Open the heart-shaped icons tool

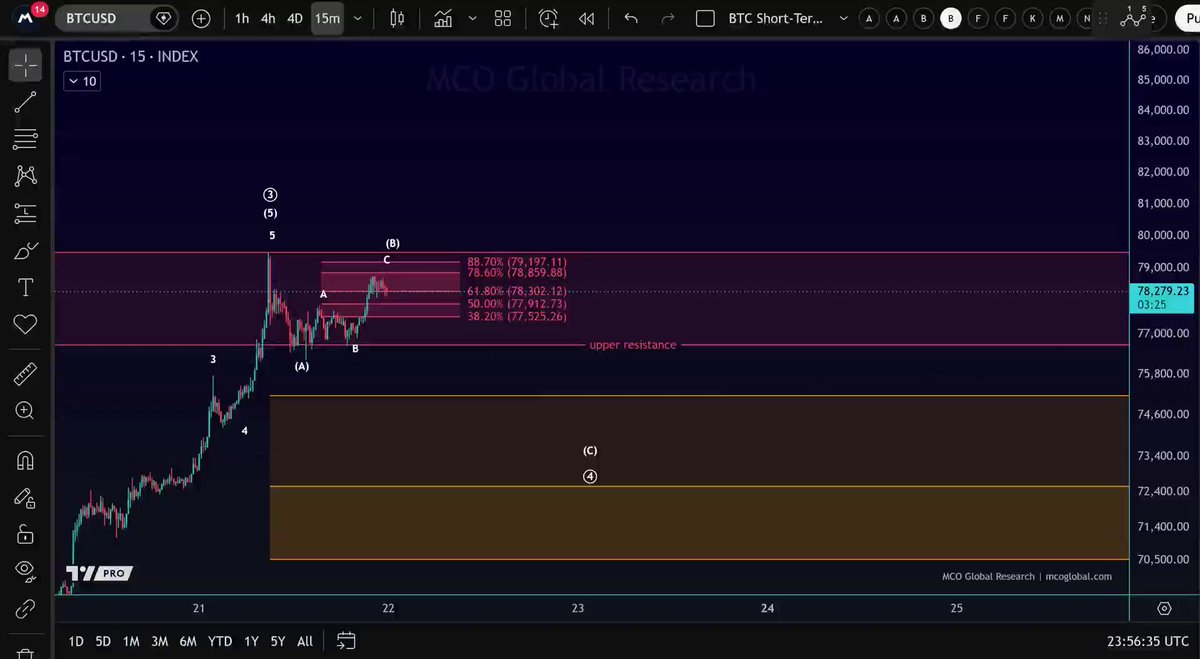25,324
